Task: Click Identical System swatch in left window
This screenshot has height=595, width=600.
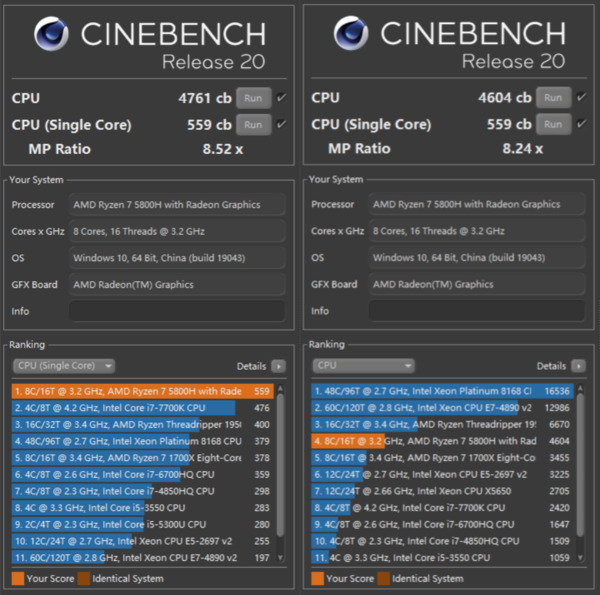Action: [x=84, y=579]
